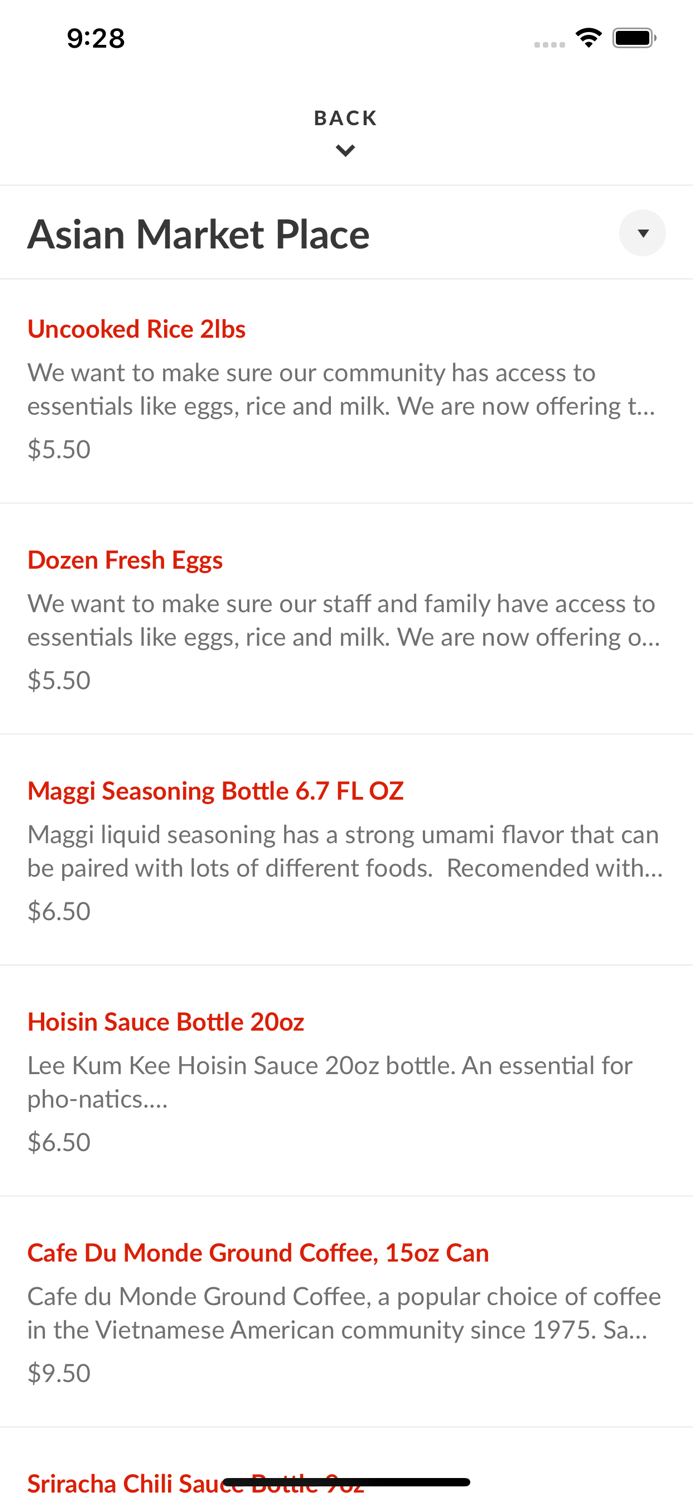Viewport: 693px width, 1500px height.
Task: View the Hoisin Sauce Bottle 20oz details
Action: coord(166,1023)
